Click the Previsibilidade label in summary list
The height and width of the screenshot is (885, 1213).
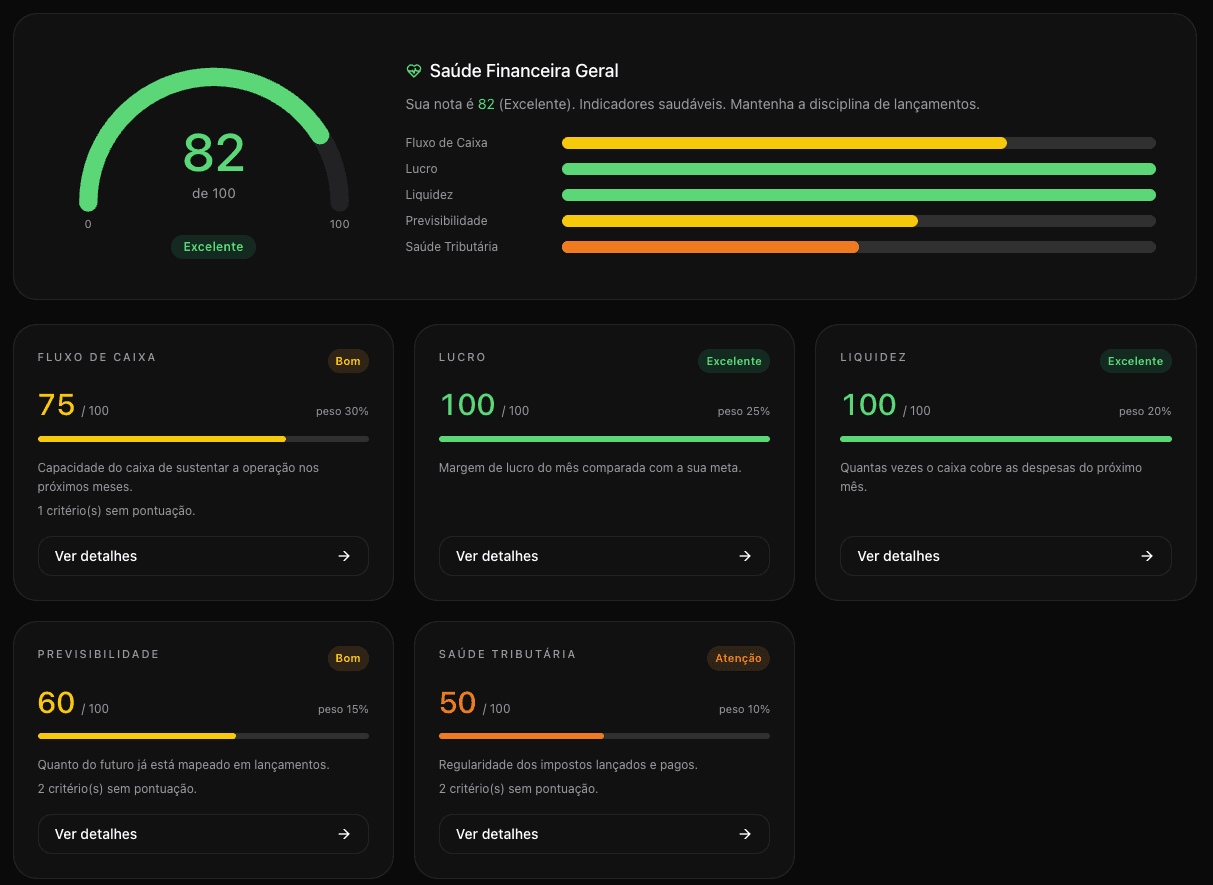coord(446,221)
